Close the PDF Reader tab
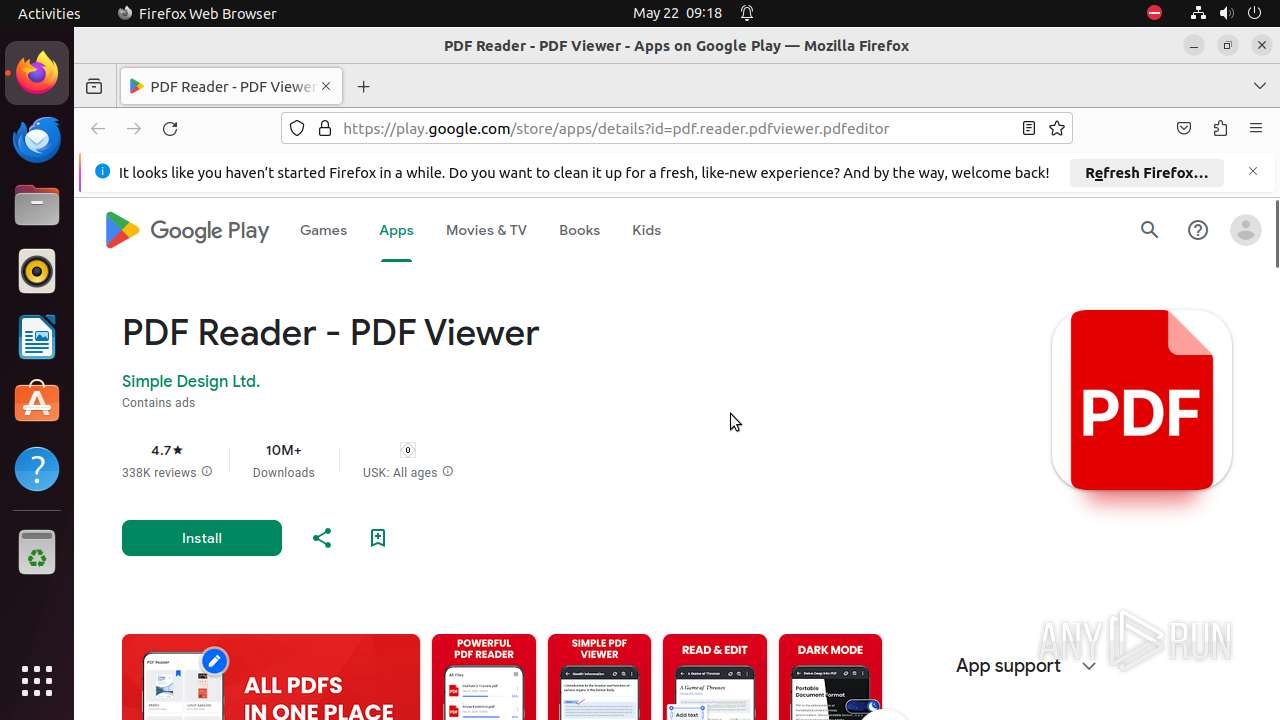This screenshot has height=720, width=1280. 326,87
